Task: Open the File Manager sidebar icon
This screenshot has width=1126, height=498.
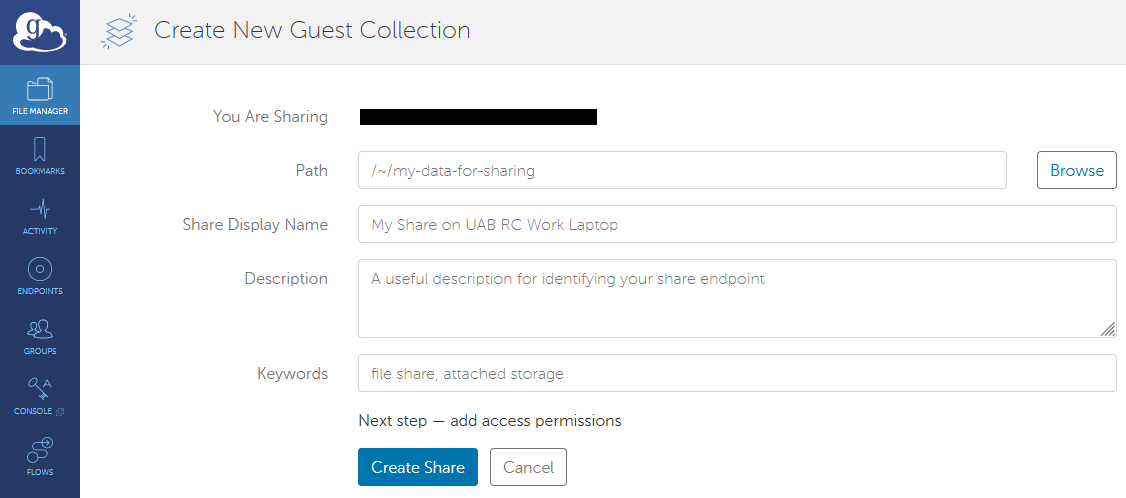Action: [x=40, y=94]
